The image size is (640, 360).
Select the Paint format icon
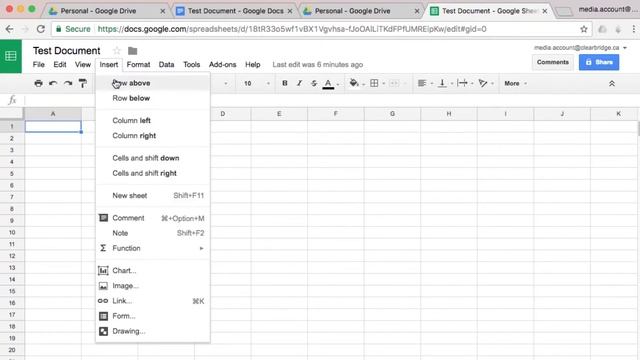click(82, 83)
